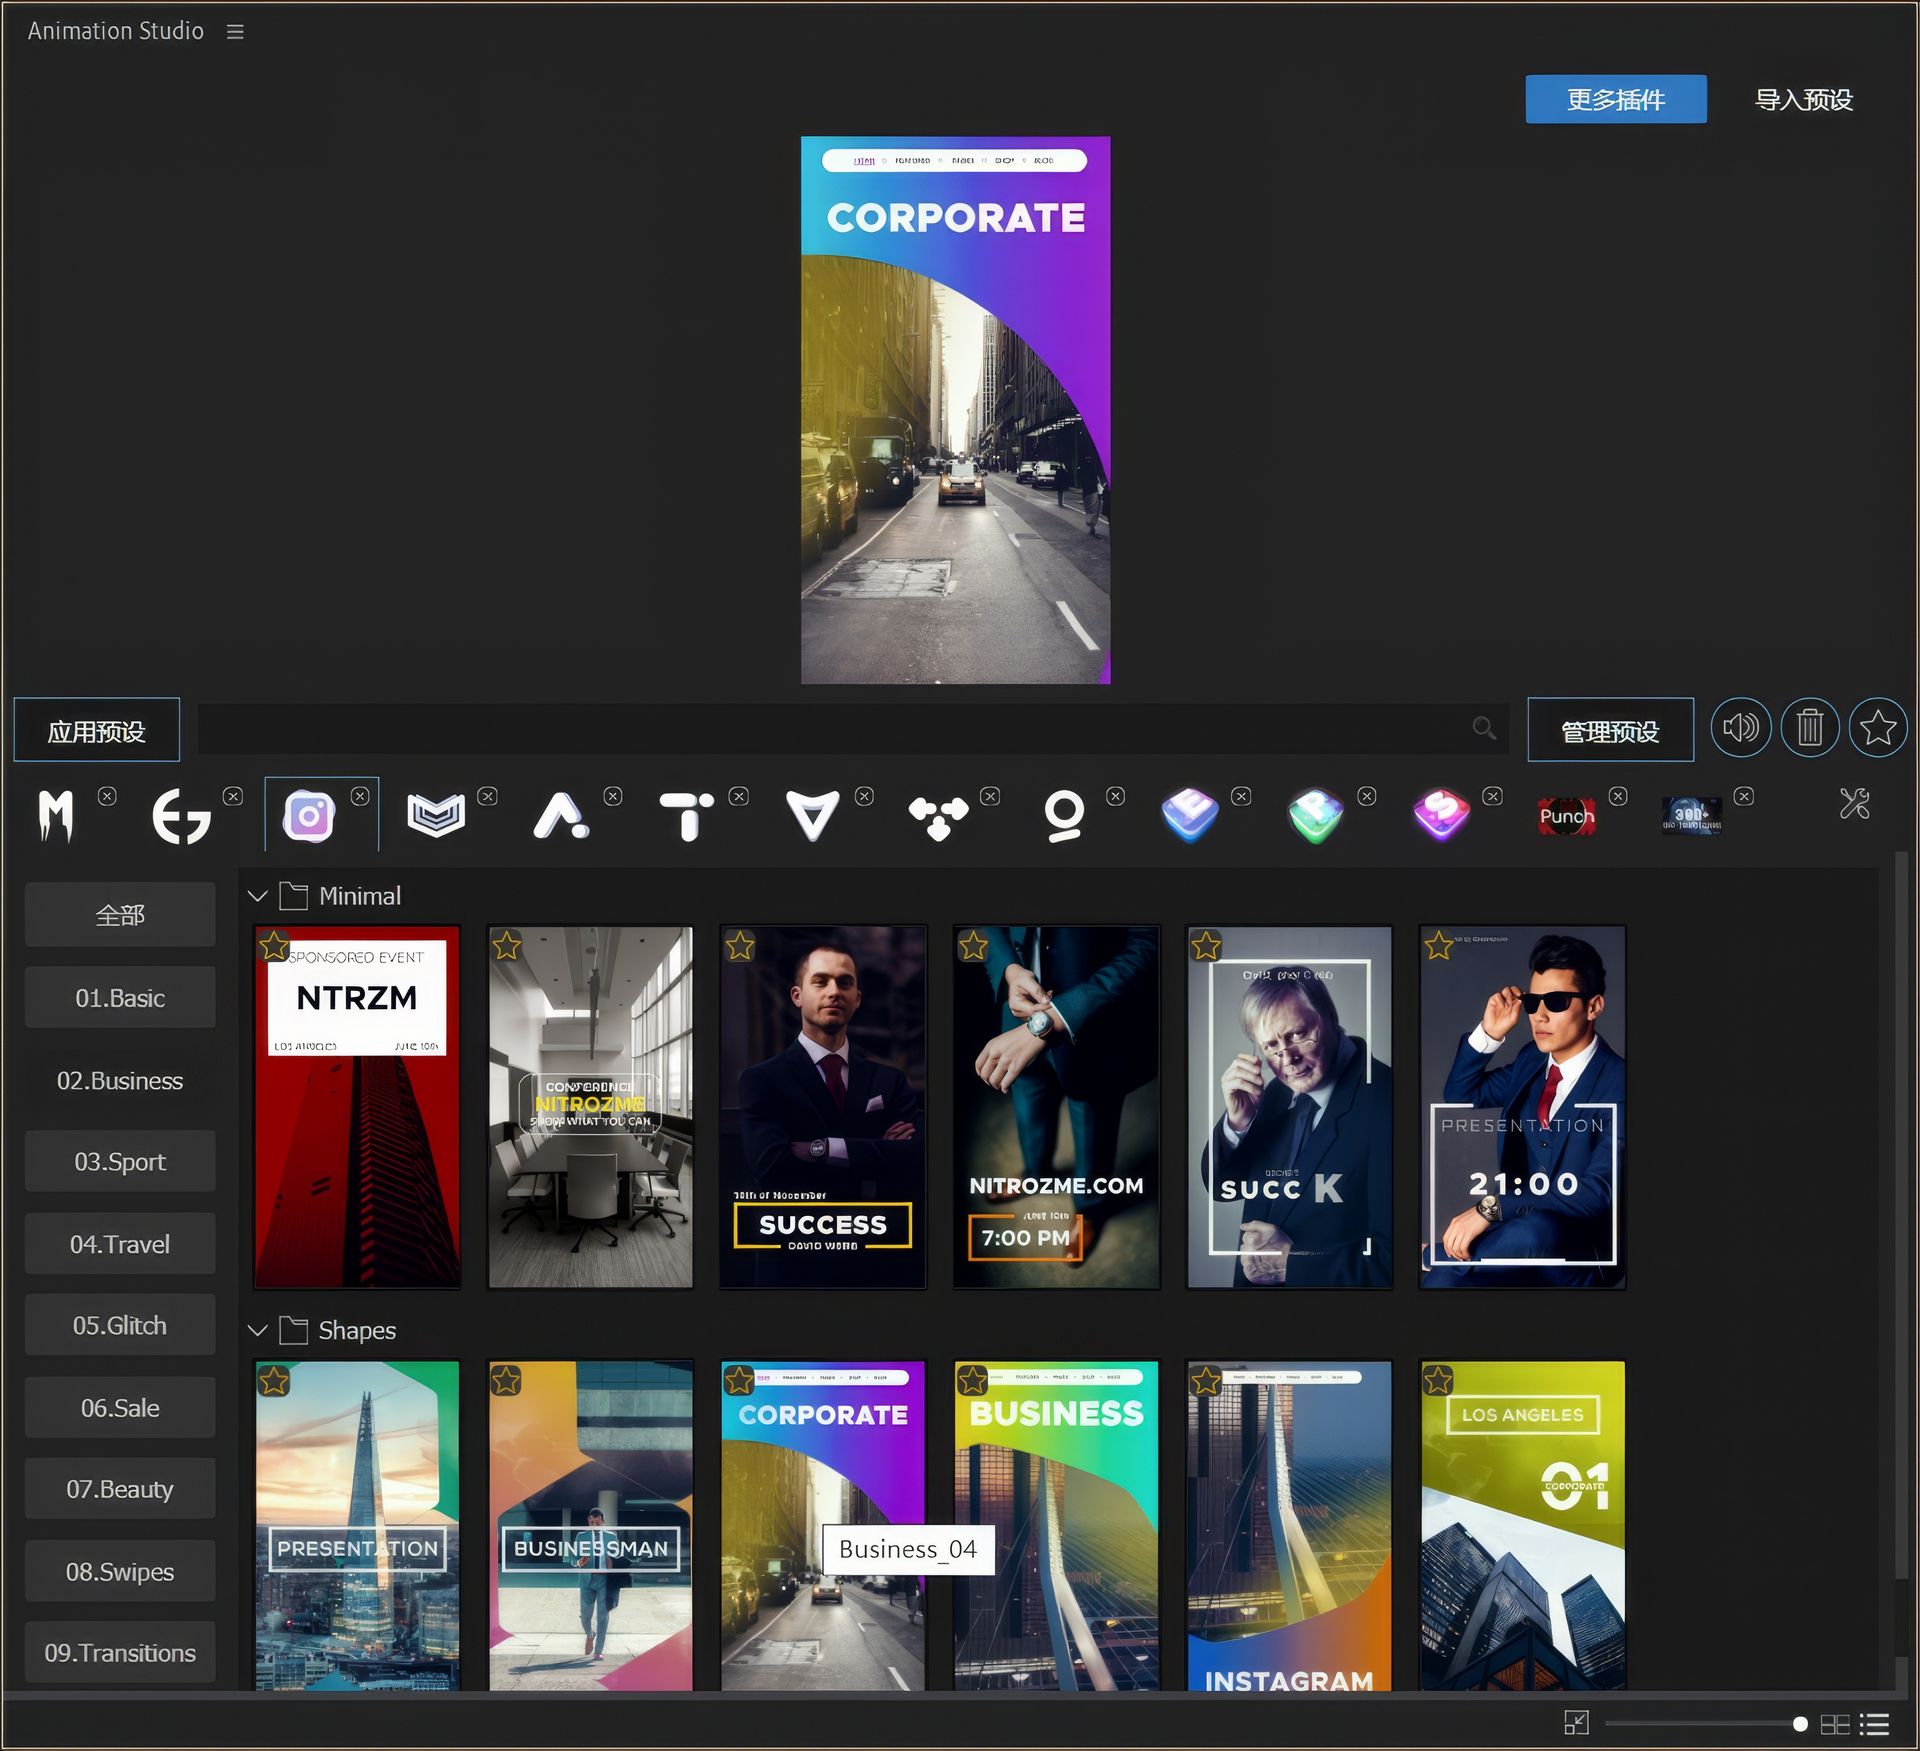Select the 300+ pack icon

coord(1692,816)
